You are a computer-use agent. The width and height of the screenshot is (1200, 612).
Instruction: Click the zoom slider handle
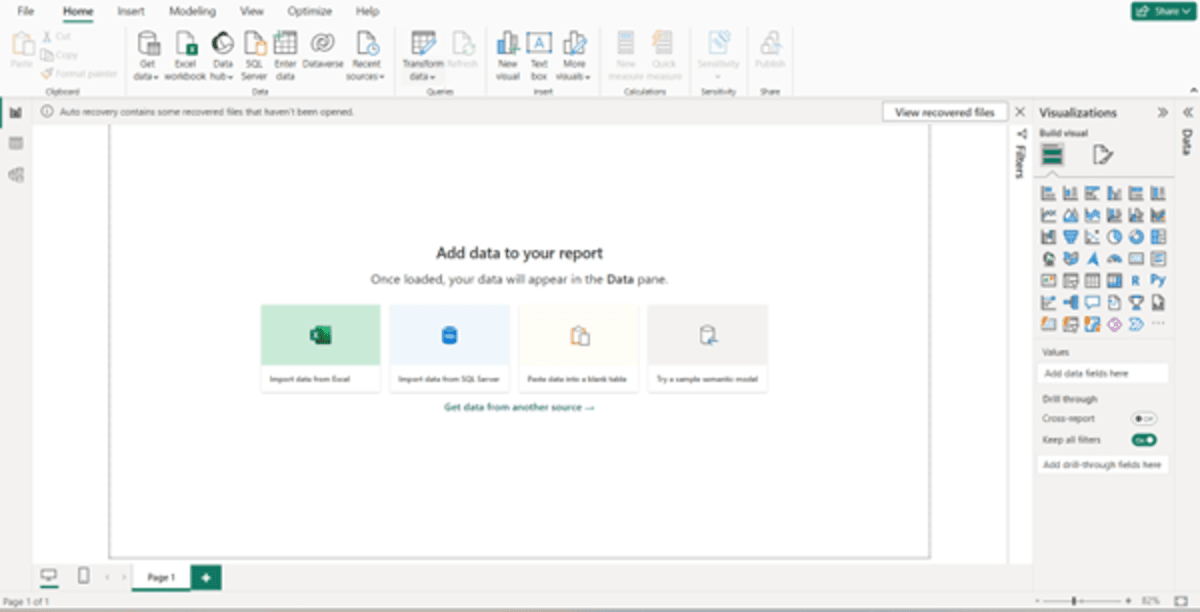click(x=1074, y=600)
